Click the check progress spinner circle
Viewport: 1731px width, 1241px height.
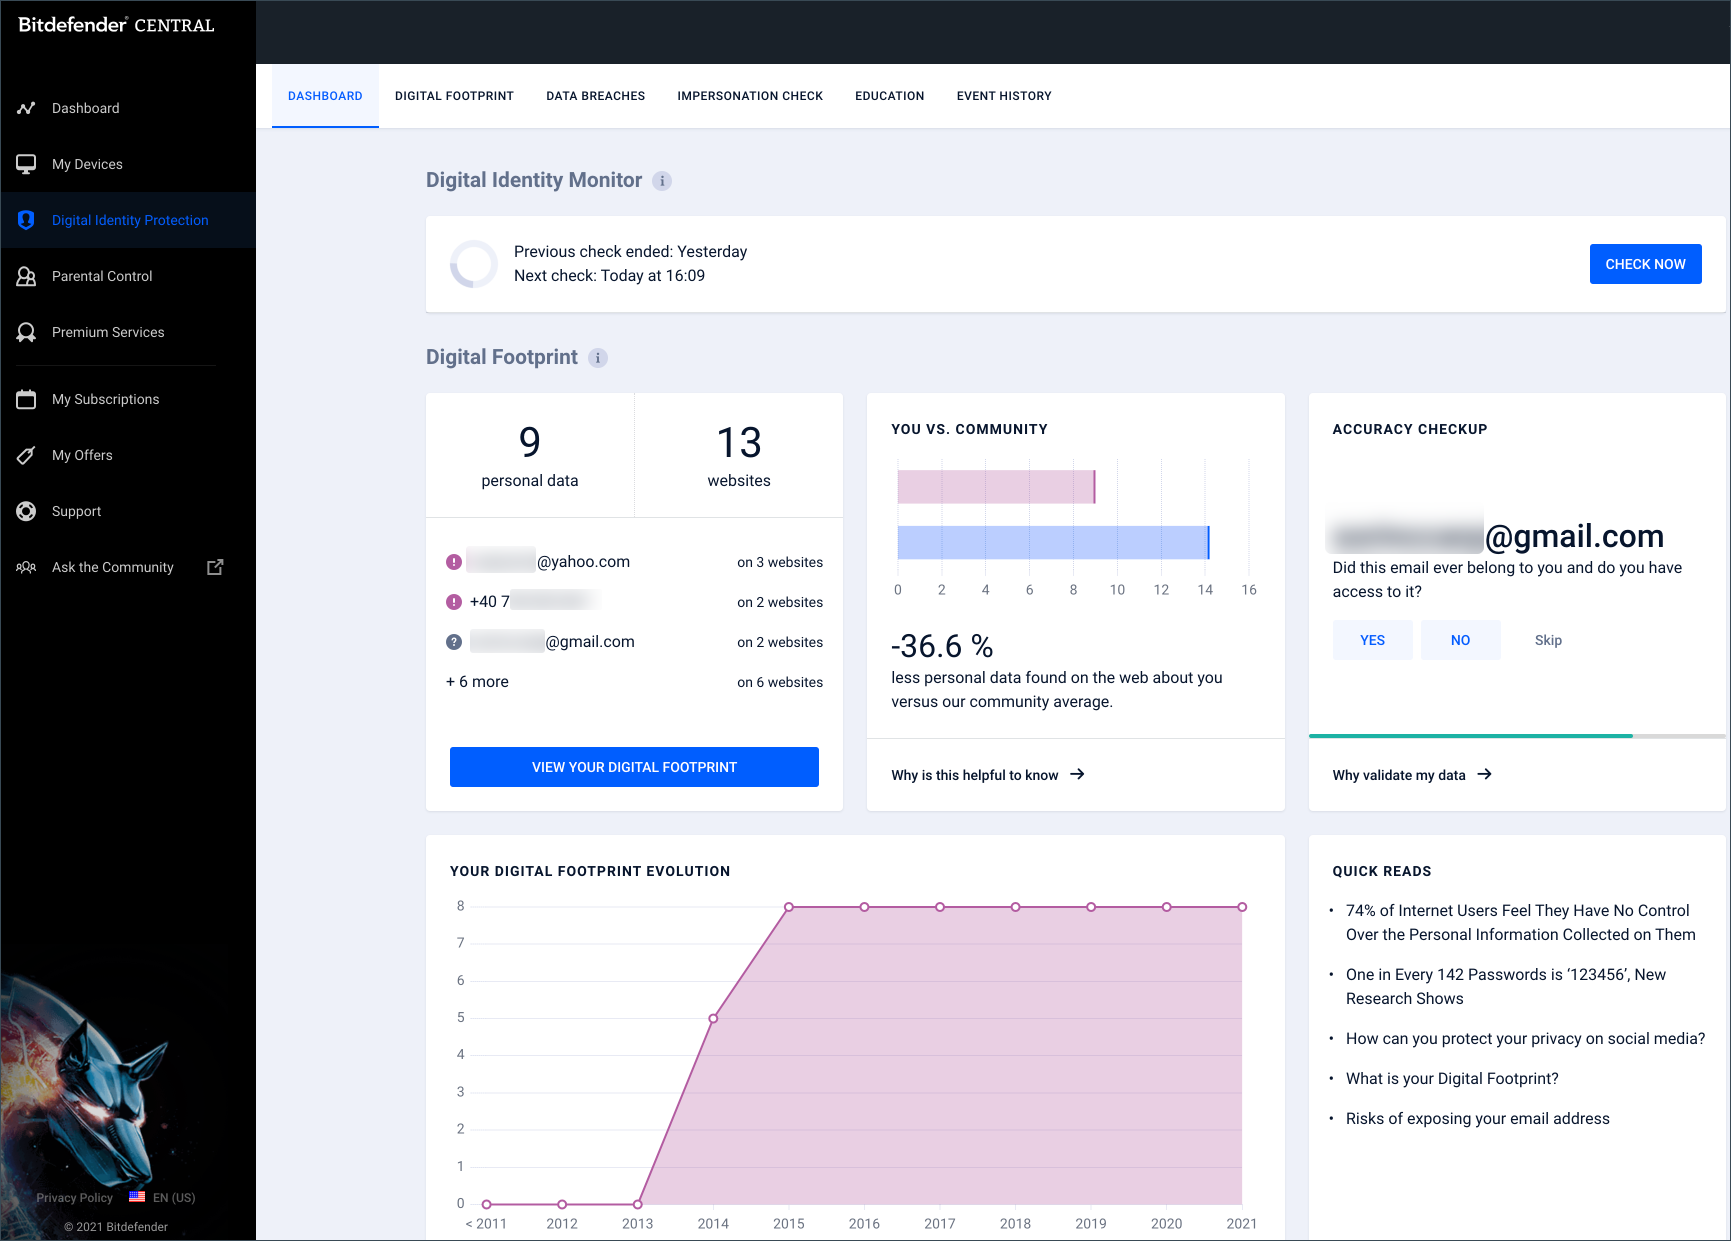click(474, 264)
